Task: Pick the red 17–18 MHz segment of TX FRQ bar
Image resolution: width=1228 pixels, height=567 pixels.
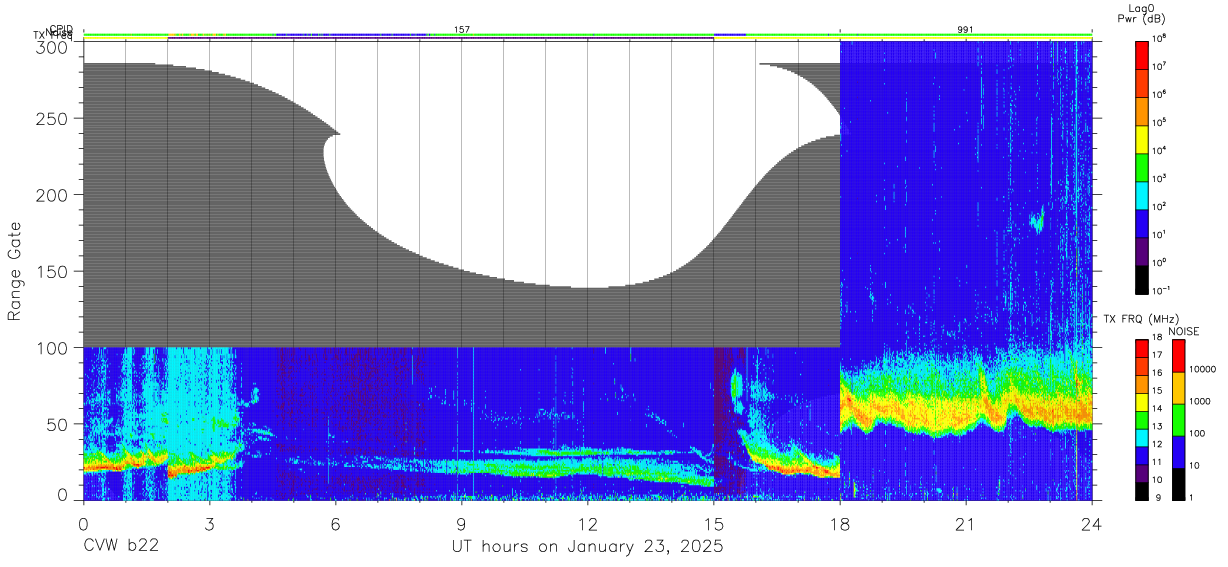Action: pyautogui.click(x=1142, y=349)
